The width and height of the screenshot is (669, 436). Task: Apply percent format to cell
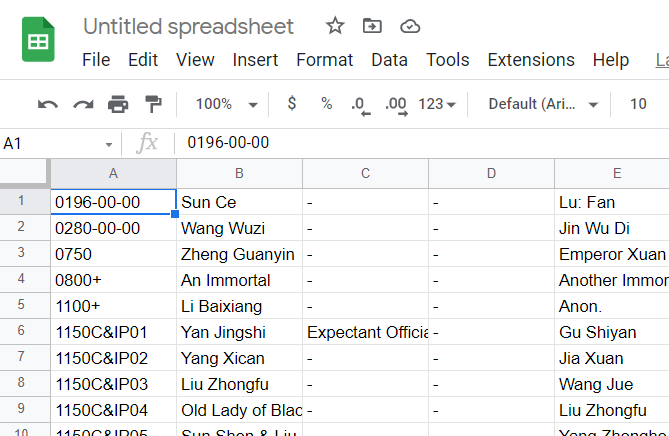326,104
